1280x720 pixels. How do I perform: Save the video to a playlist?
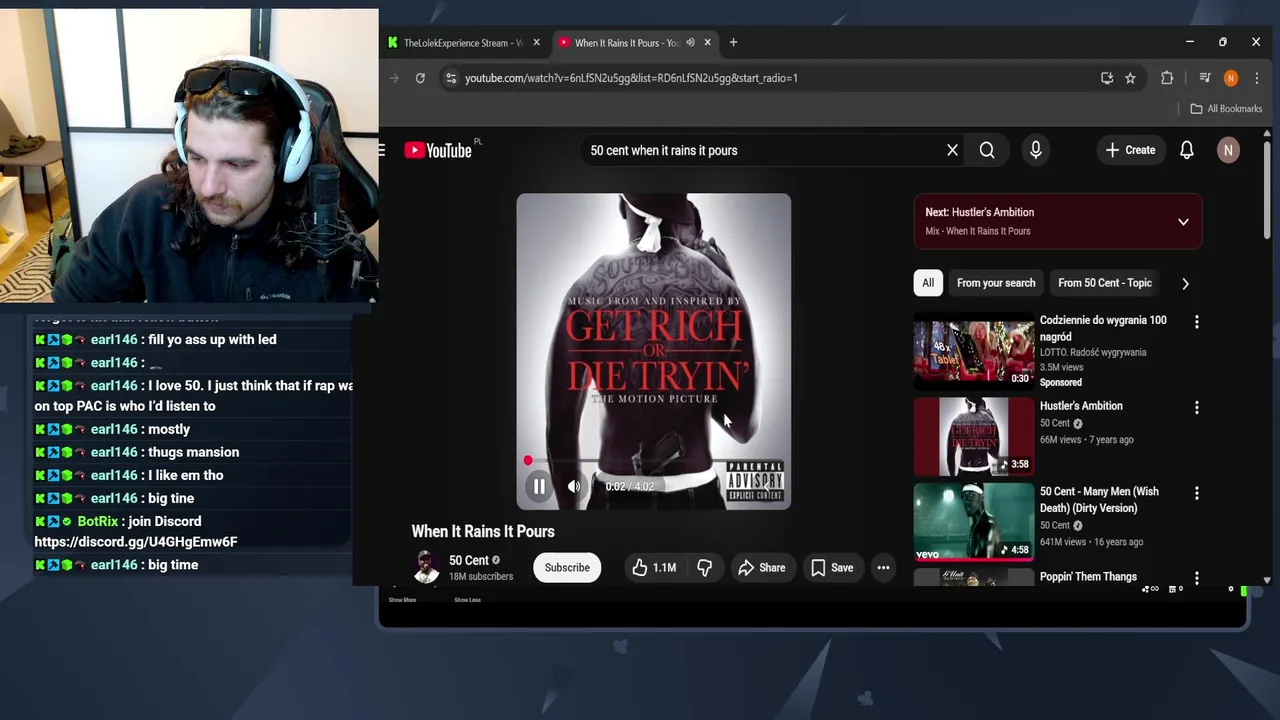point(832,568)
